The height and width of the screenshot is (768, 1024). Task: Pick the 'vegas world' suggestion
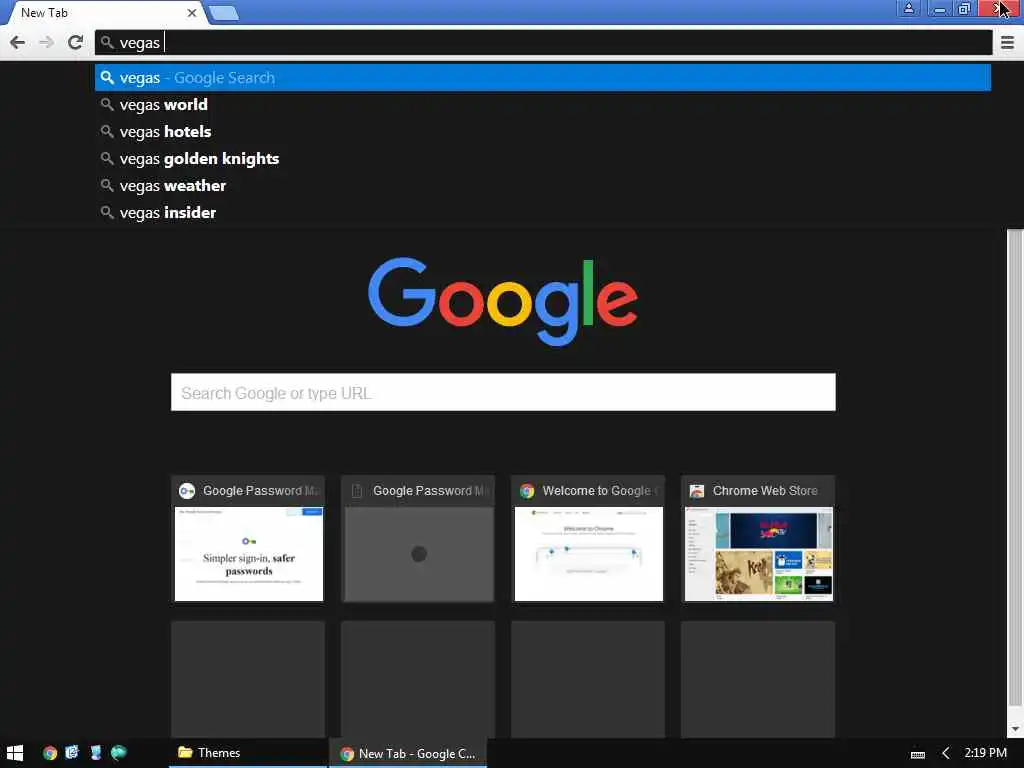(x=543, y=104)
